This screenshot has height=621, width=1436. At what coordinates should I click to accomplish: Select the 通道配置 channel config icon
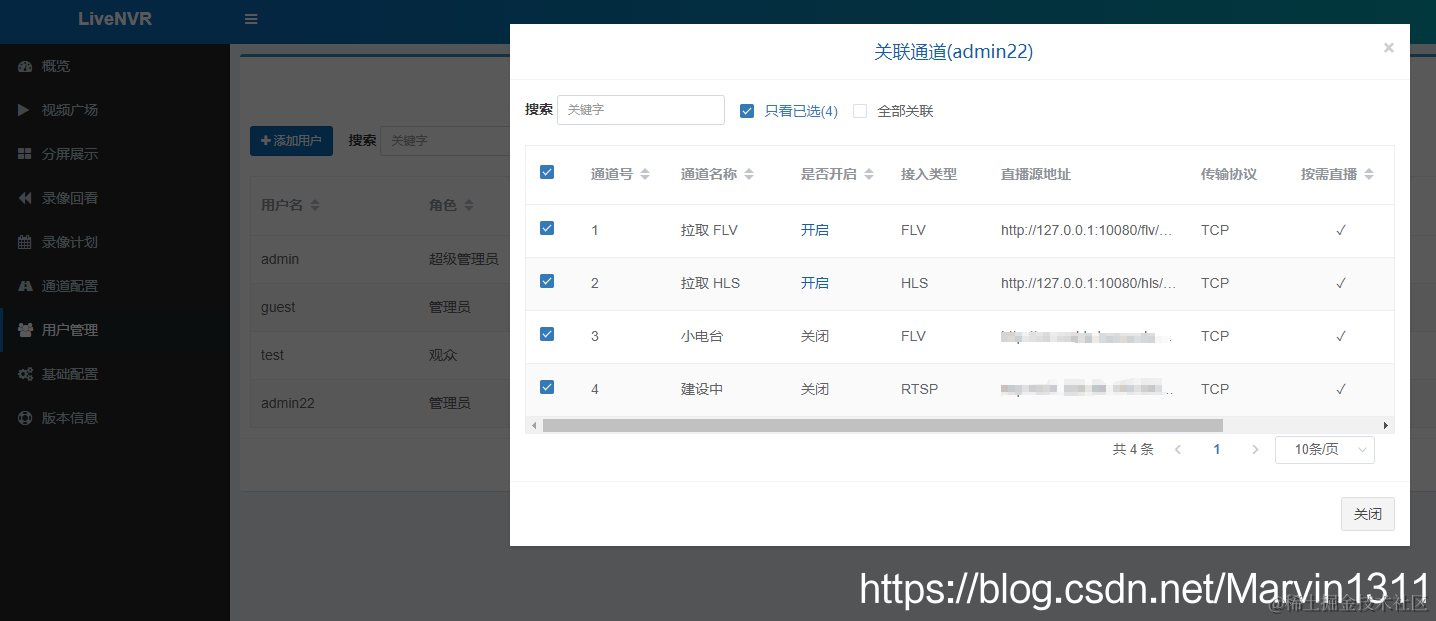[23, 286]
